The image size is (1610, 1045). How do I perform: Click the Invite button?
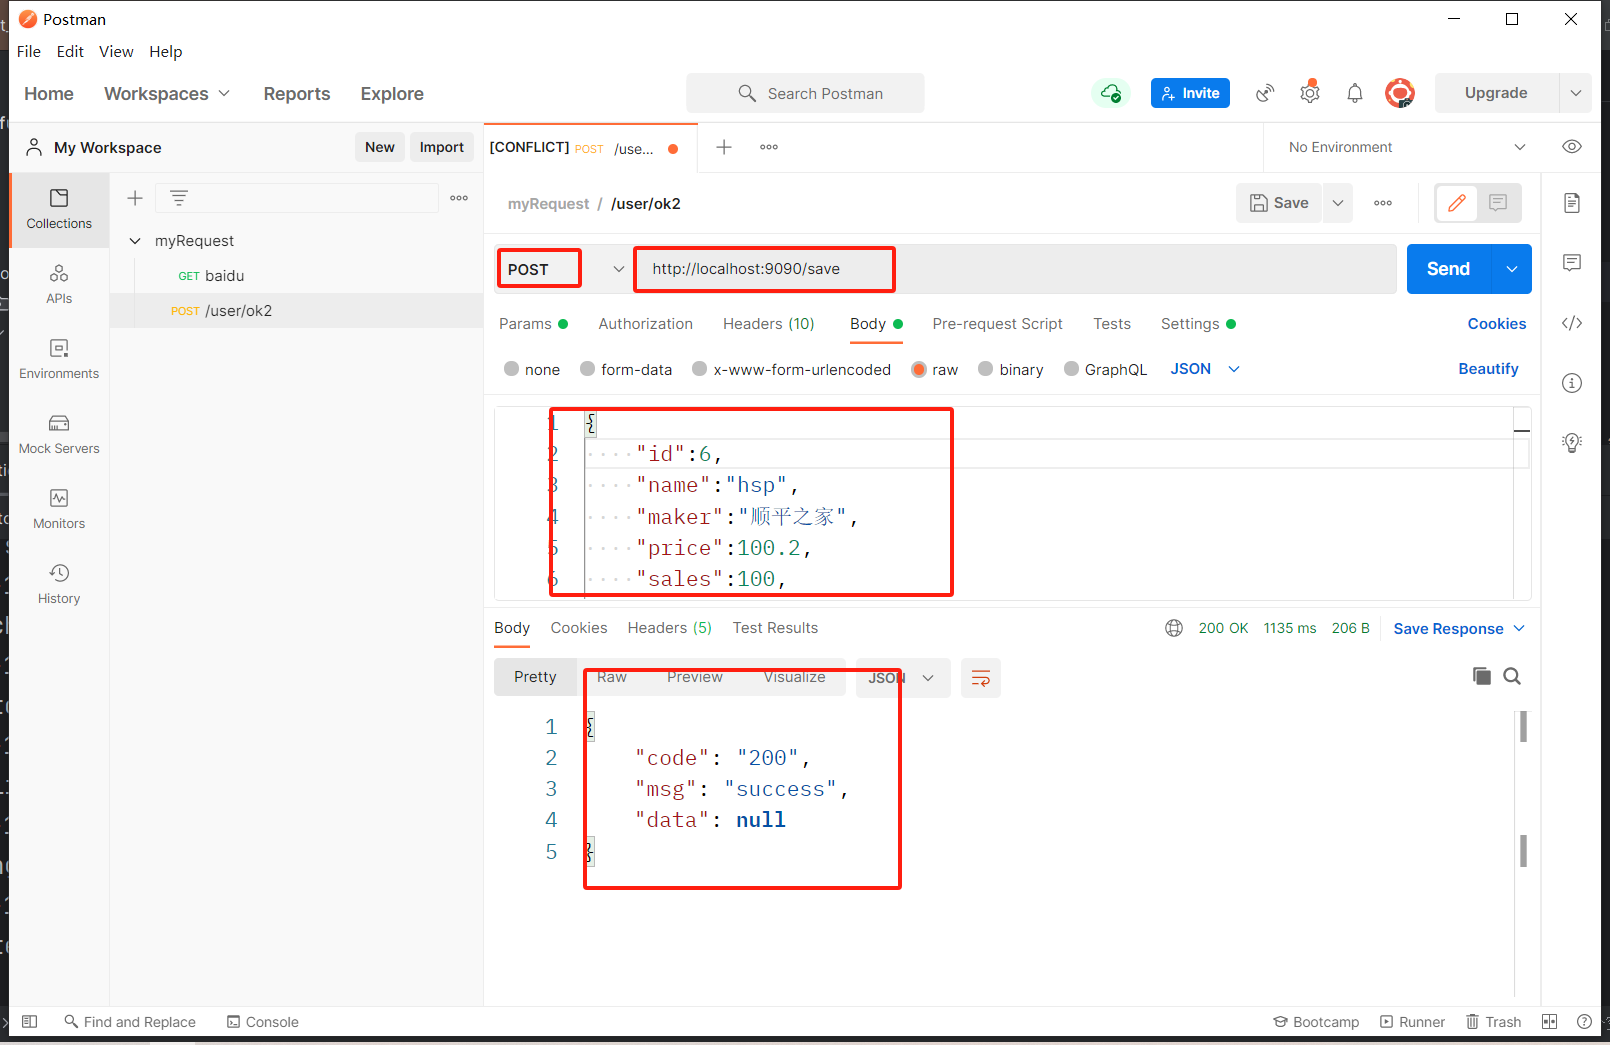click(x=1190, y=93)
